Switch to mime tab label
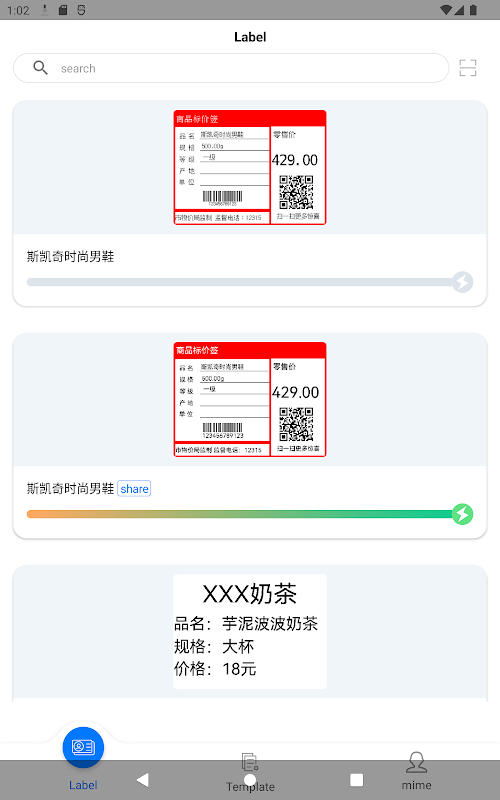This screenshot has width=500, height=800. tap(416, 785)
